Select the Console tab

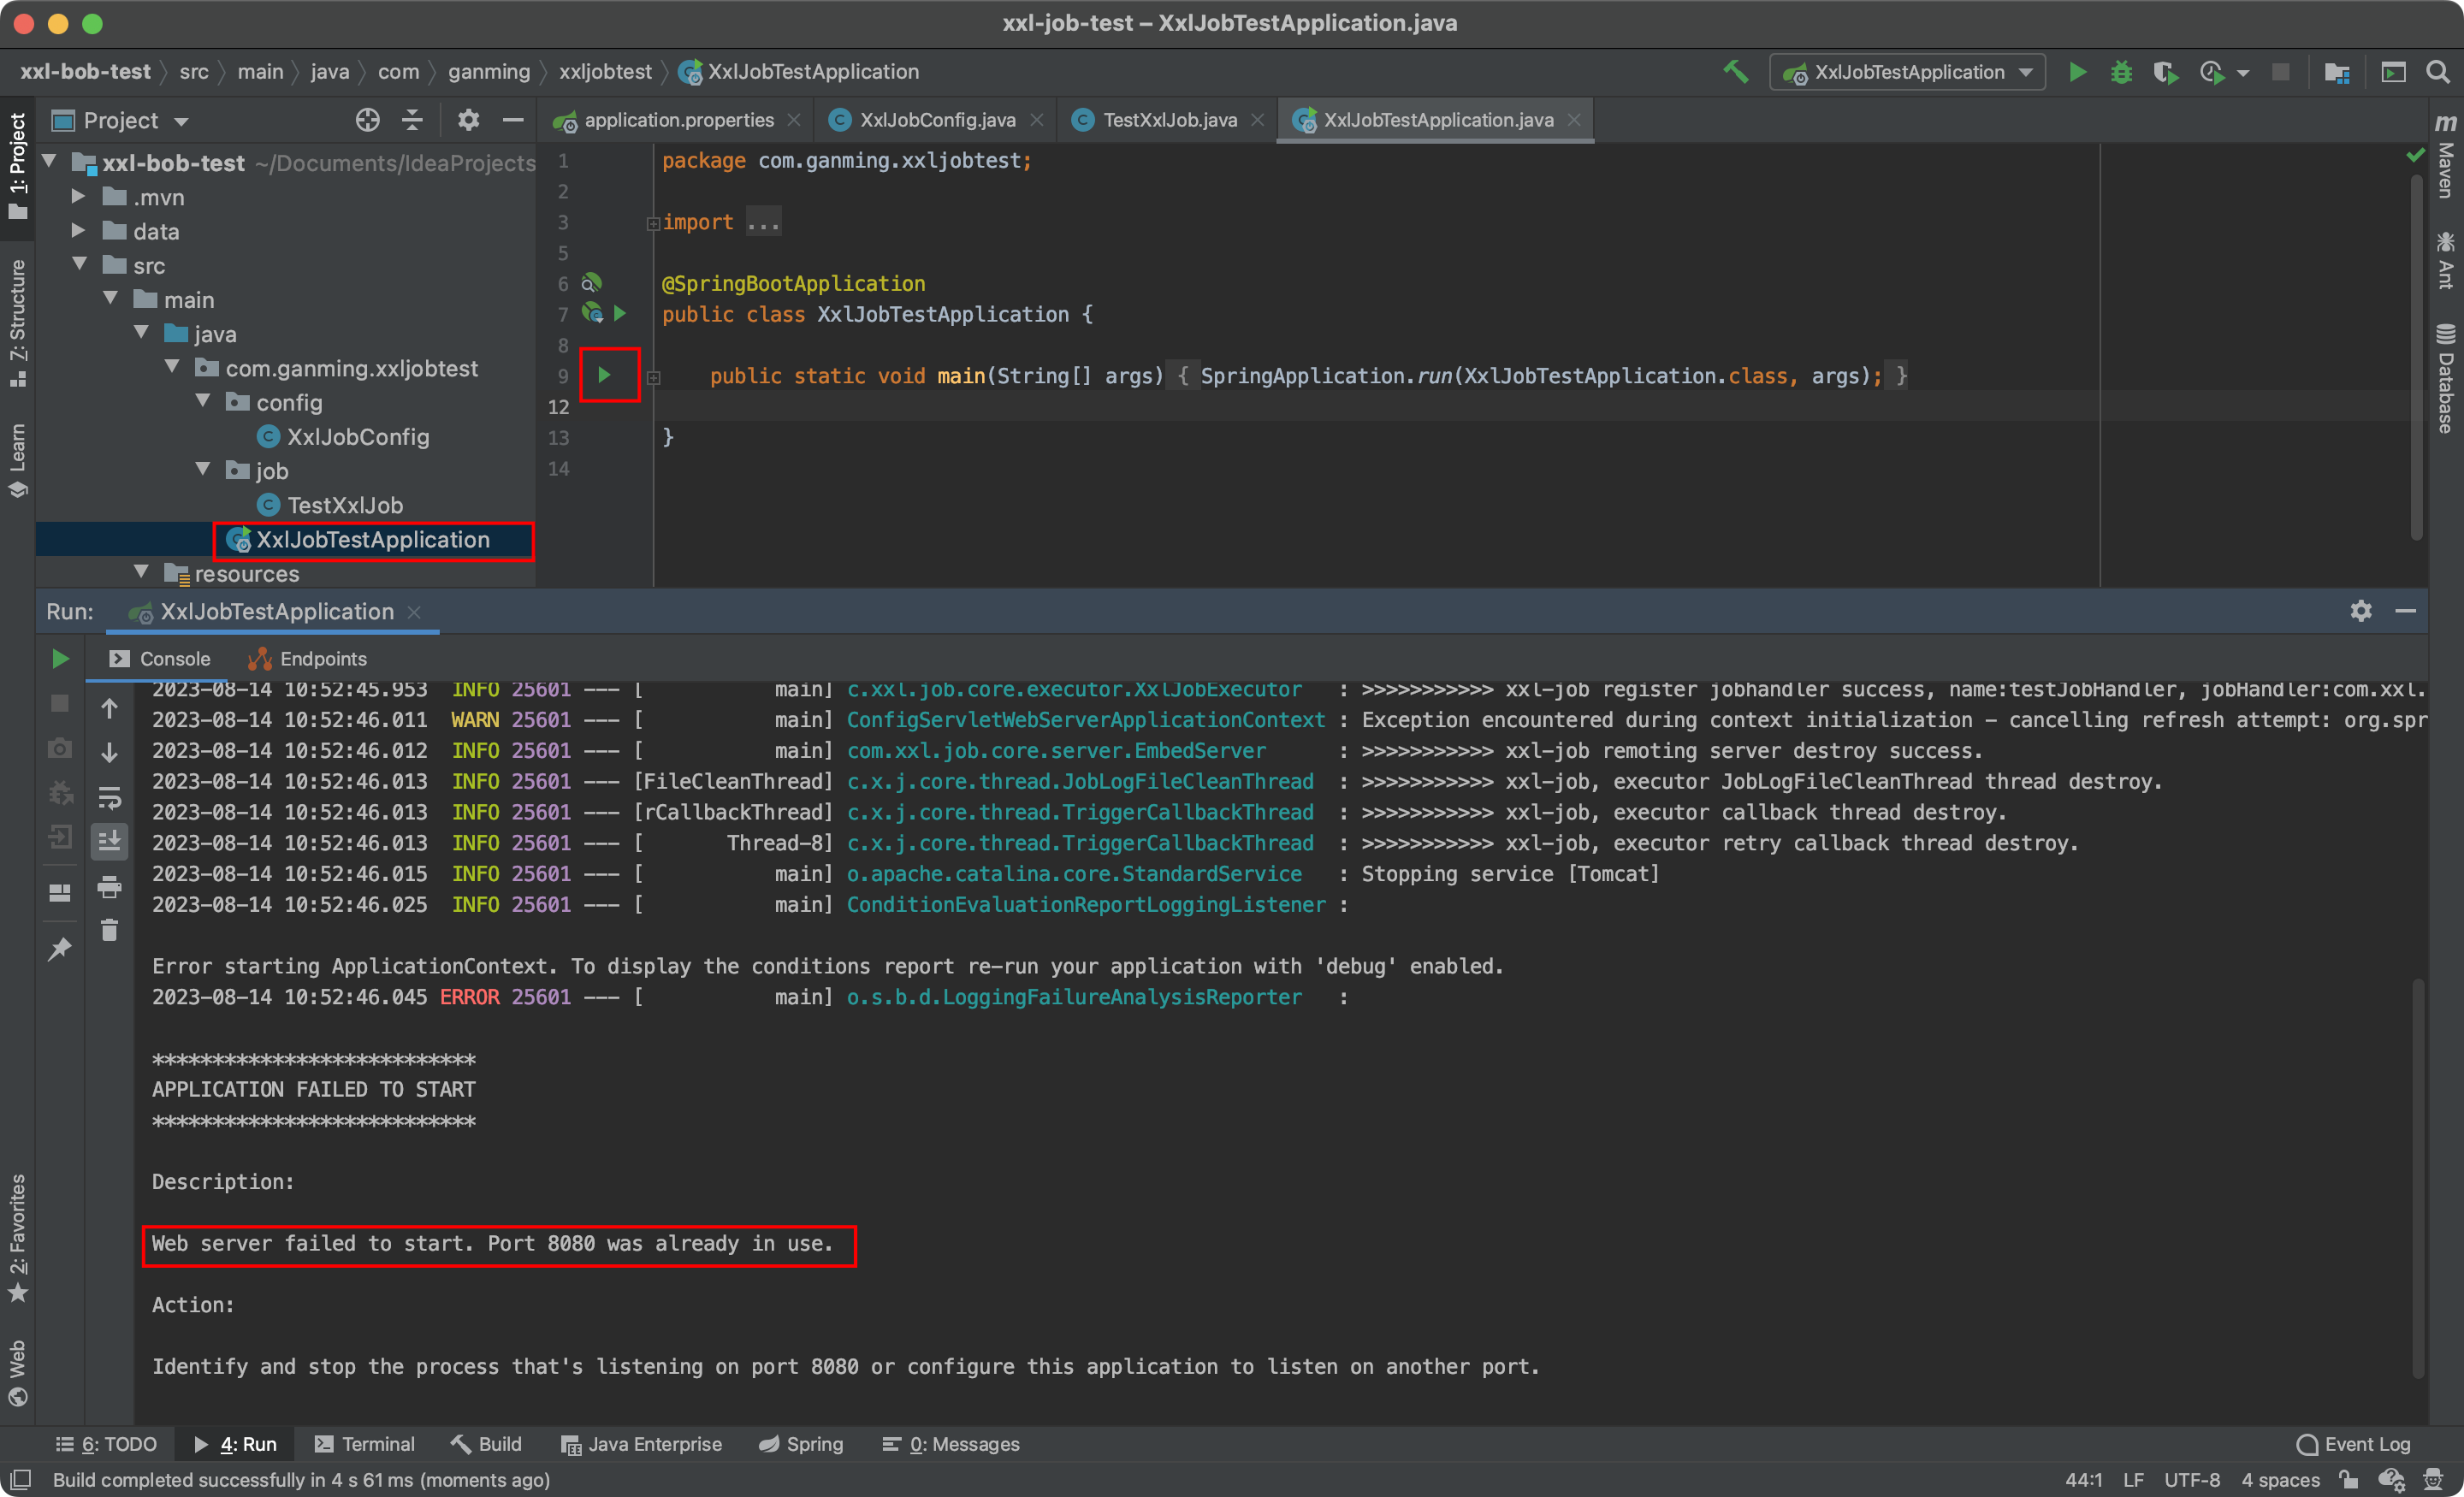coord(160,658)
